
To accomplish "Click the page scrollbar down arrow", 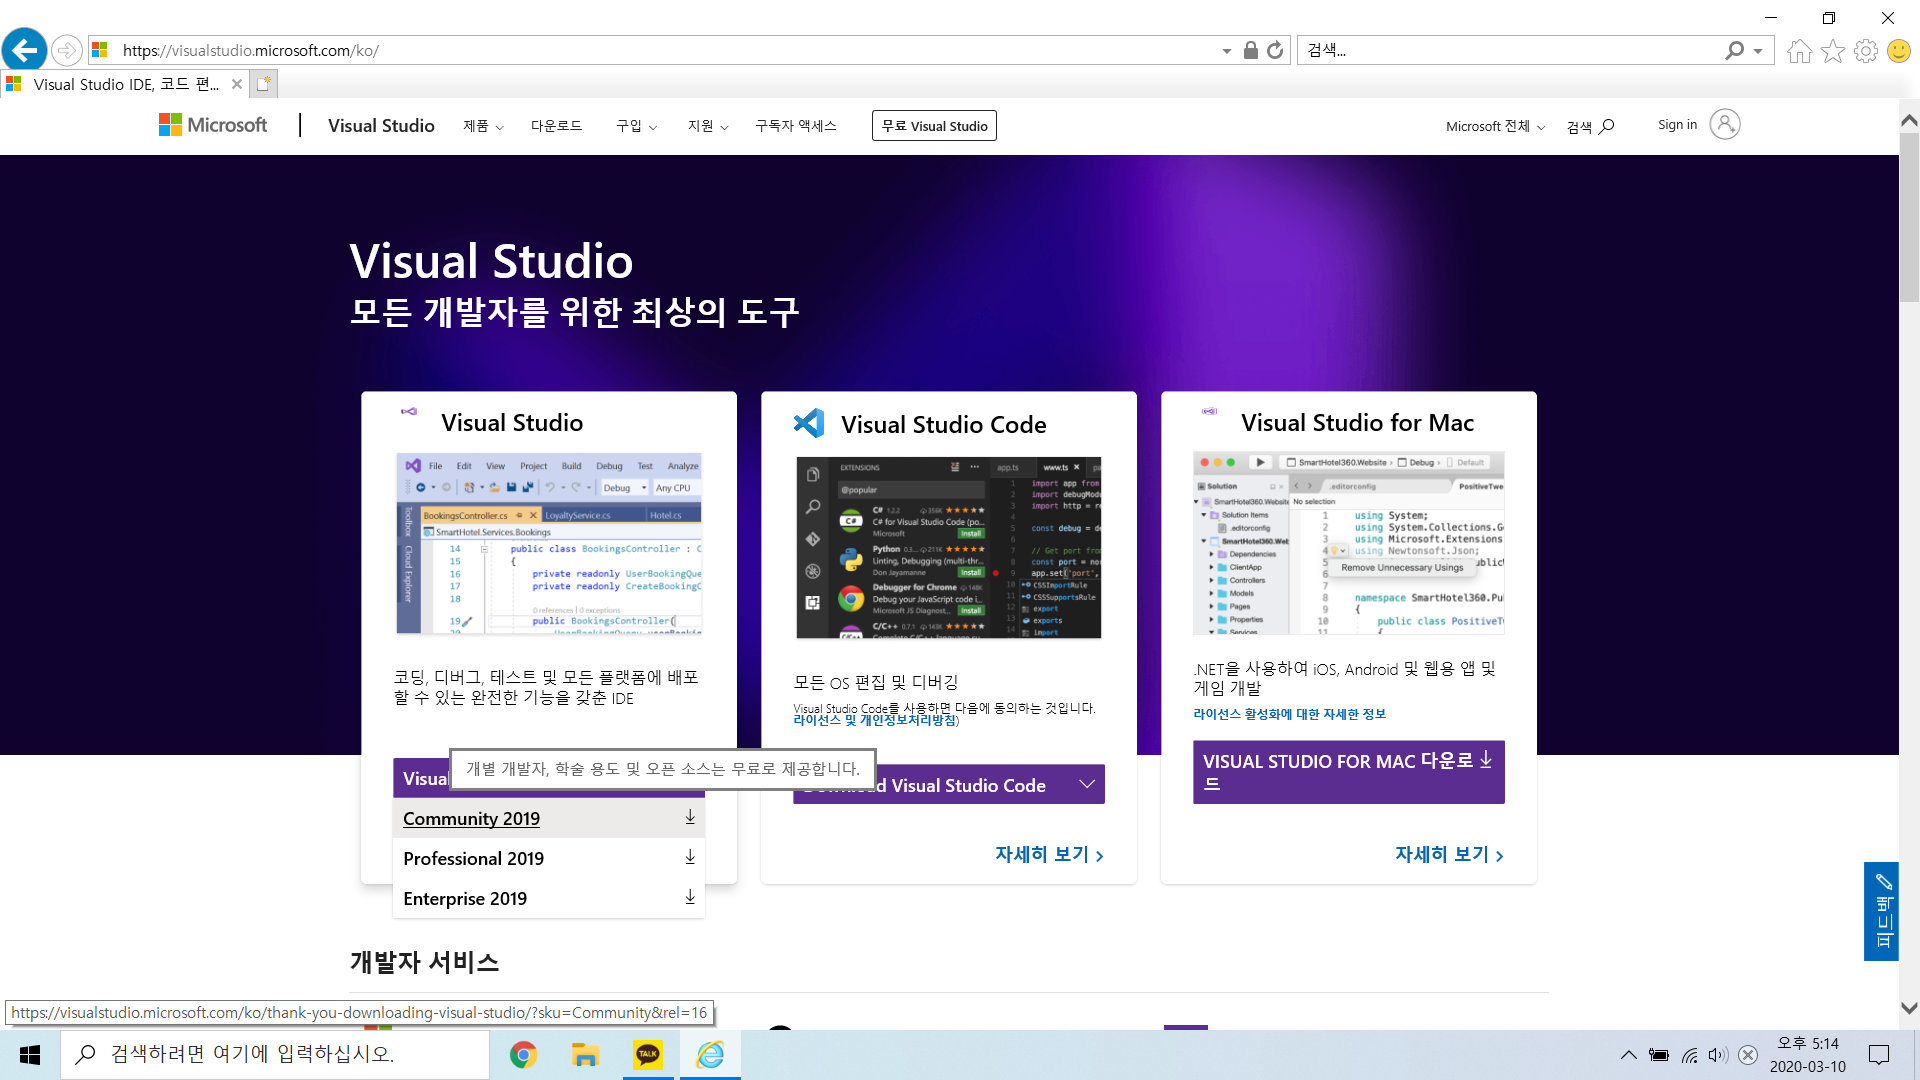I will click(1909, 1008).
